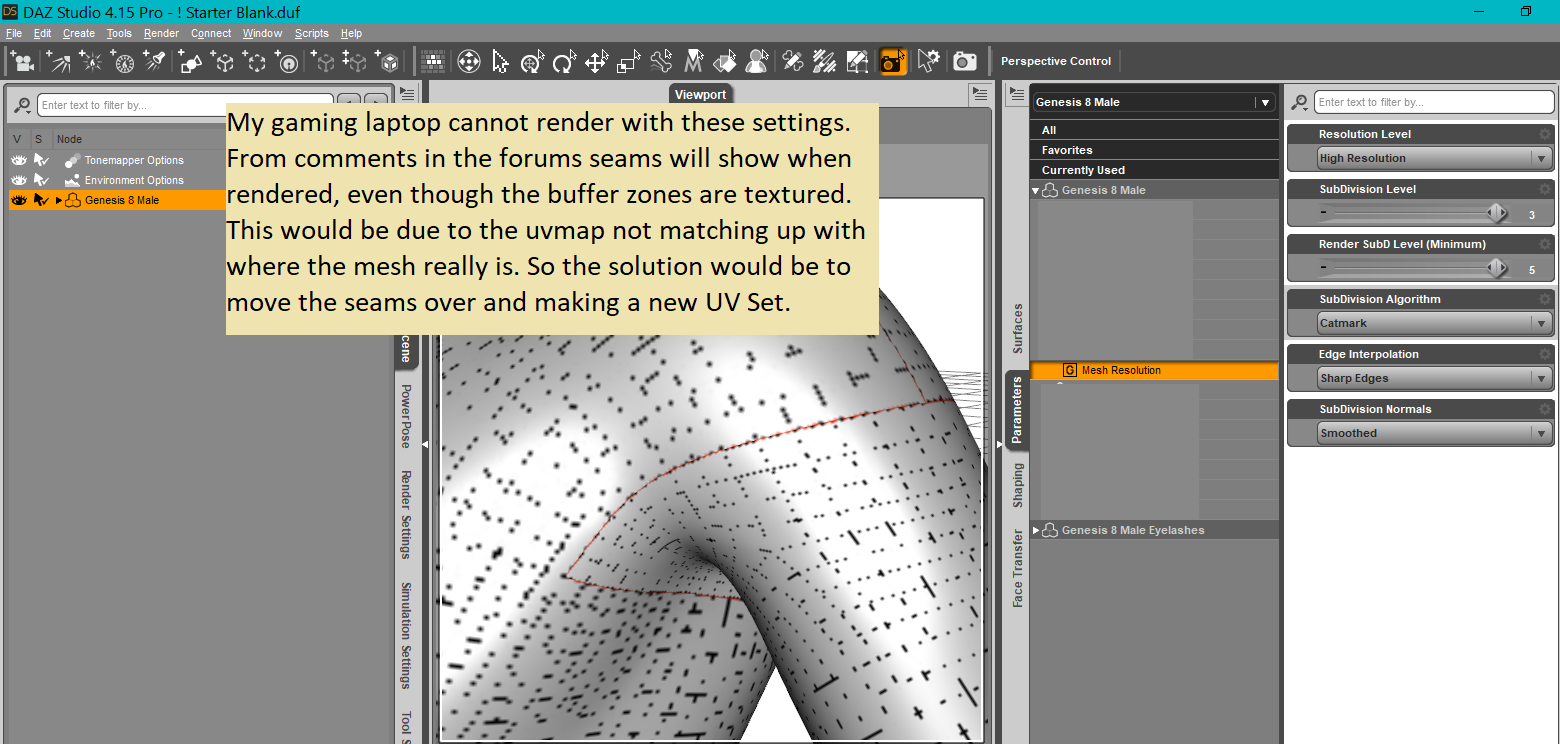Click the Render SubD Level slider handle
Image resolution: width=1560 pixels, height=744 pixels.
click(x=1497, y=268)
